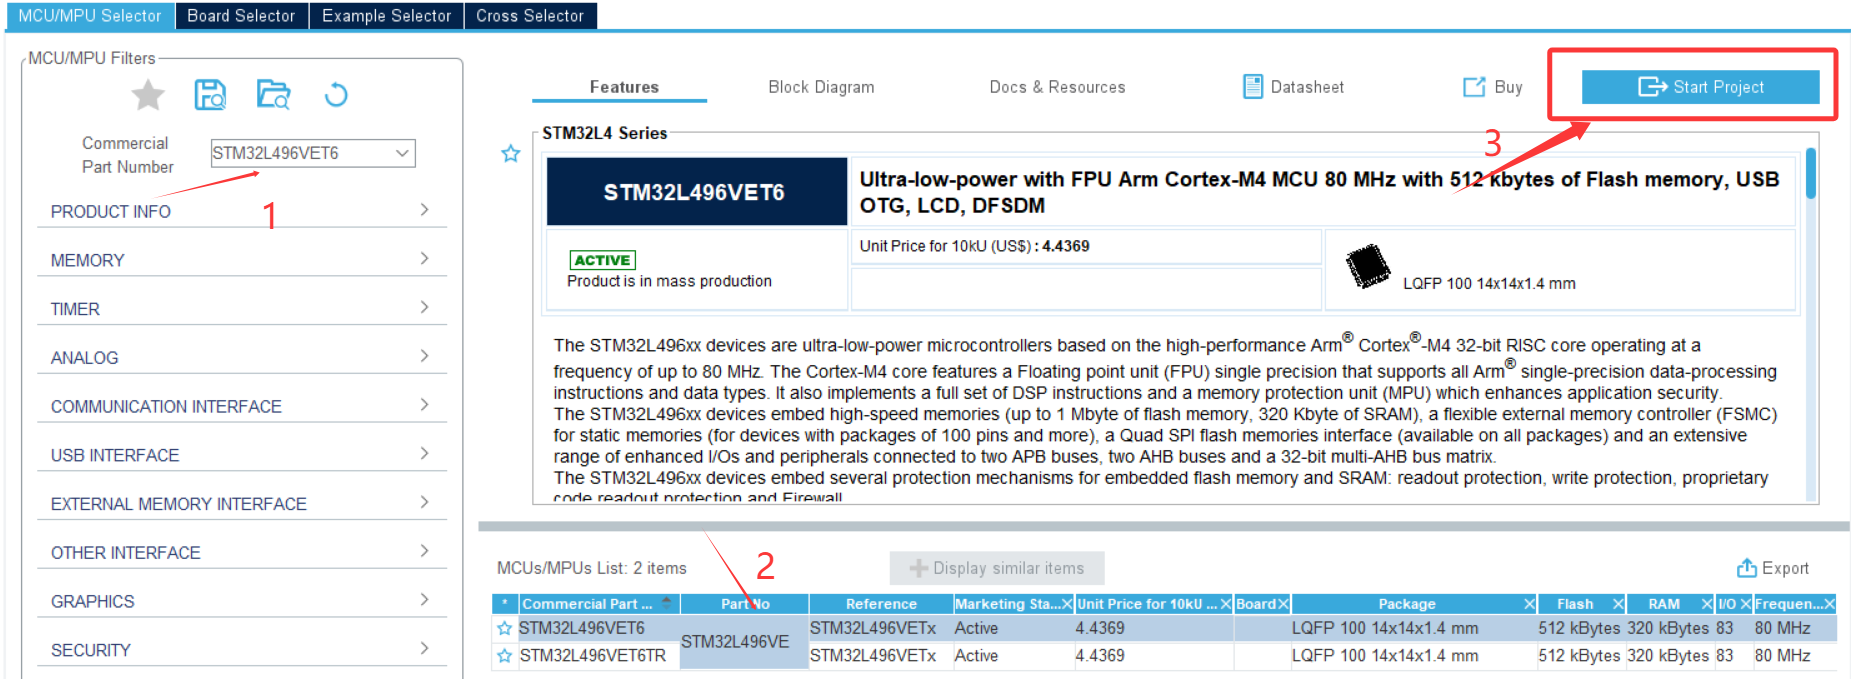Expand USB INTERFACE filter section

tap(241, 455)
